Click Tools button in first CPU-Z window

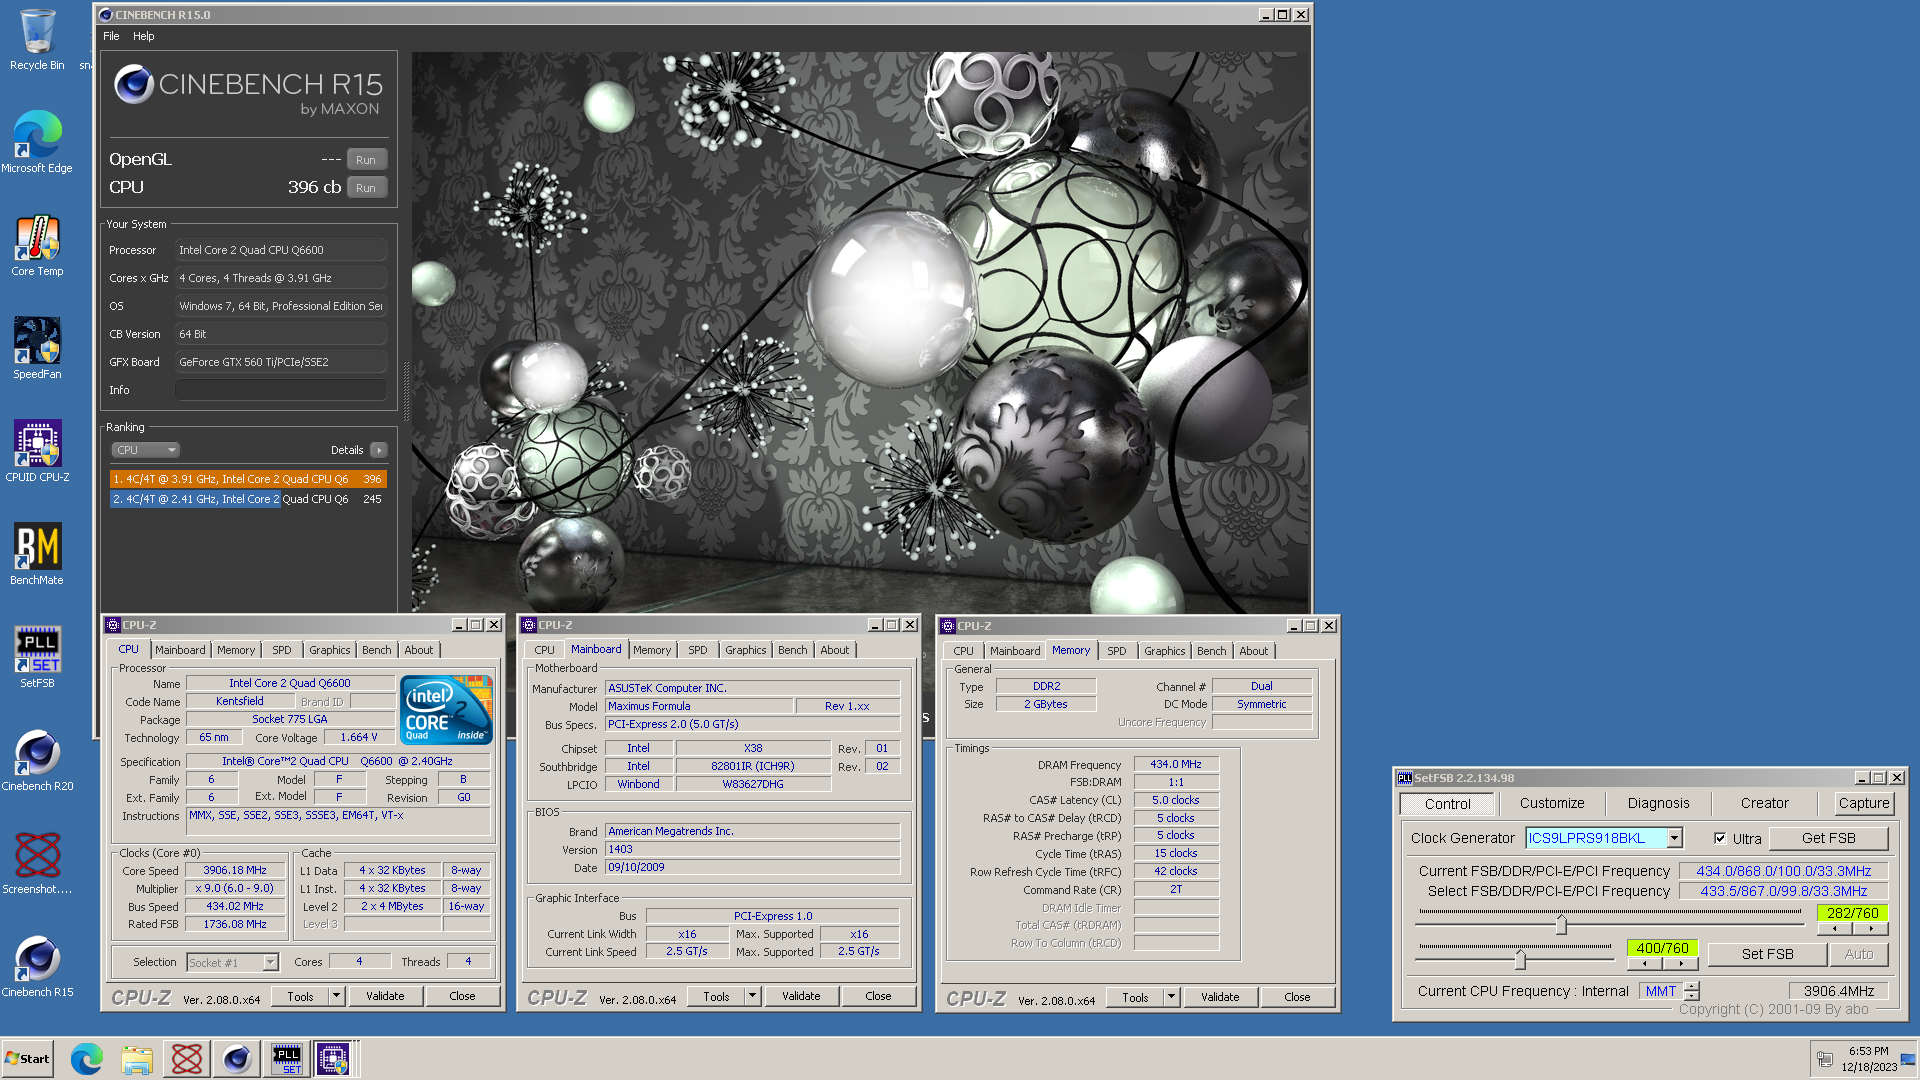(300, 996)
